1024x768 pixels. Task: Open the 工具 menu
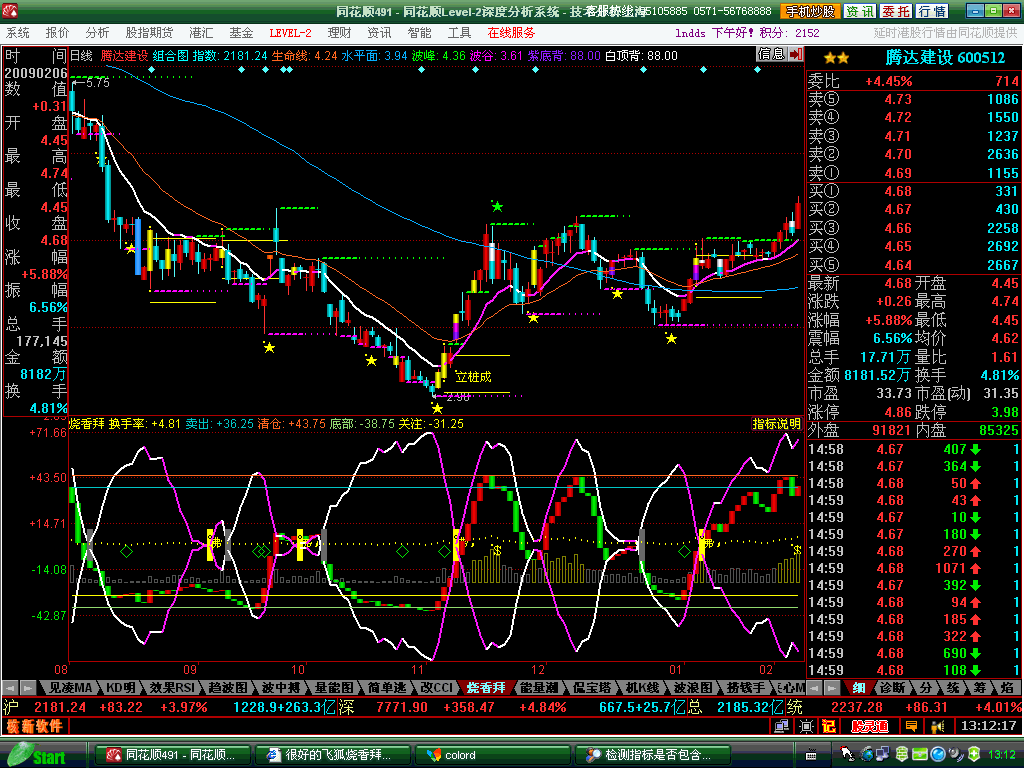[459, 33]
